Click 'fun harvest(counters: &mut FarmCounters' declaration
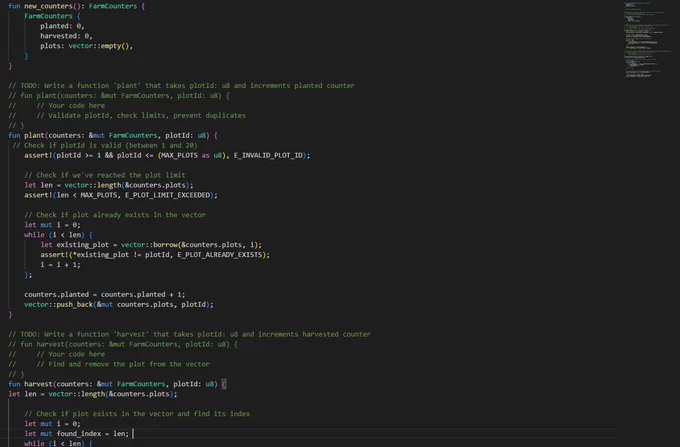Image resolution: width=680 pixels, height=447 pixels. [117, 384]
